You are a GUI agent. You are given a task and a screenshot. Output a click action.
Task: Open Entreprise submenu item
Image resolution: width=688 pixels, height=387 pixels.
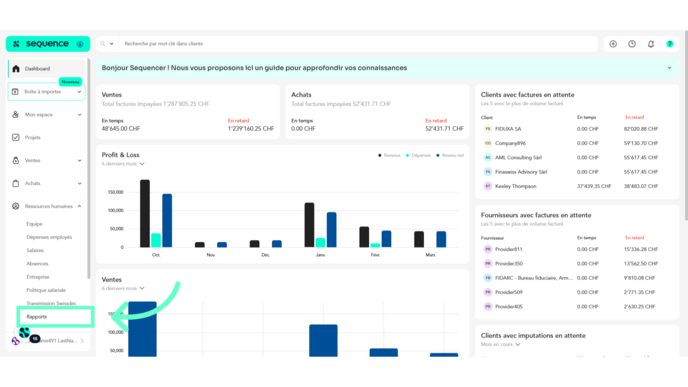[x=38, y=277]
